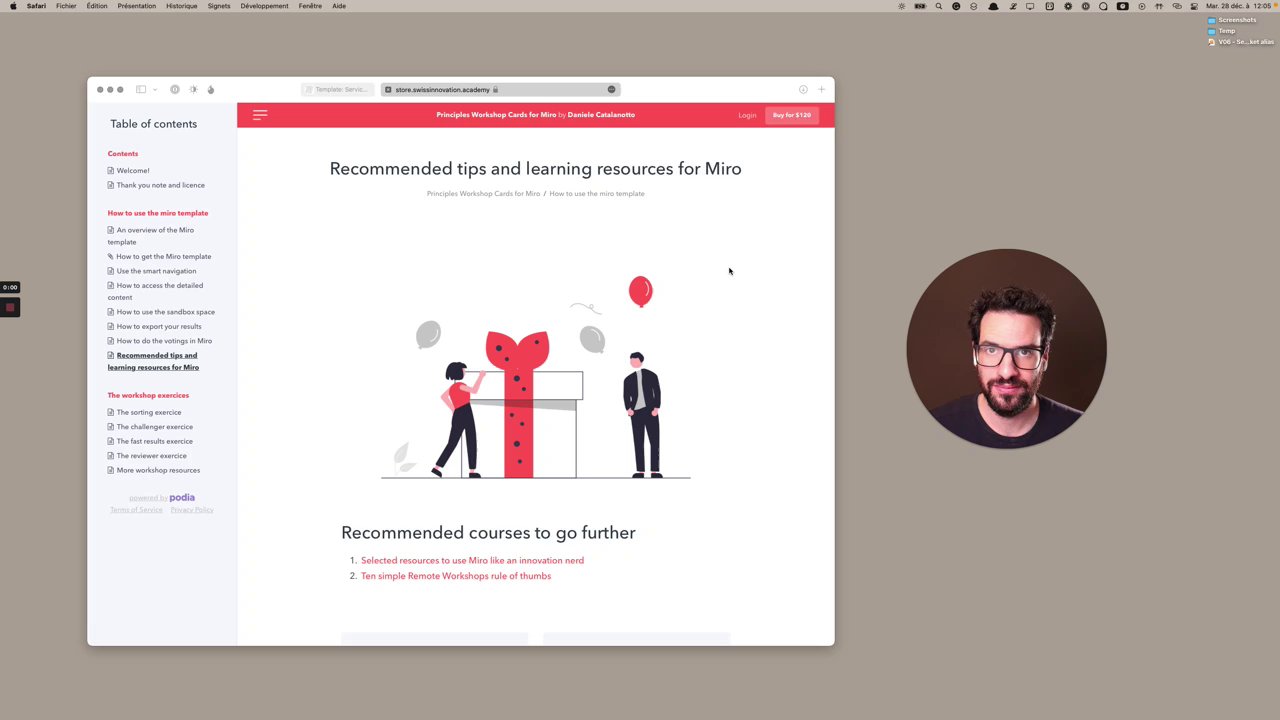
Task: Click the display mirroring icon in menu bar
Action: (1030, 6)
